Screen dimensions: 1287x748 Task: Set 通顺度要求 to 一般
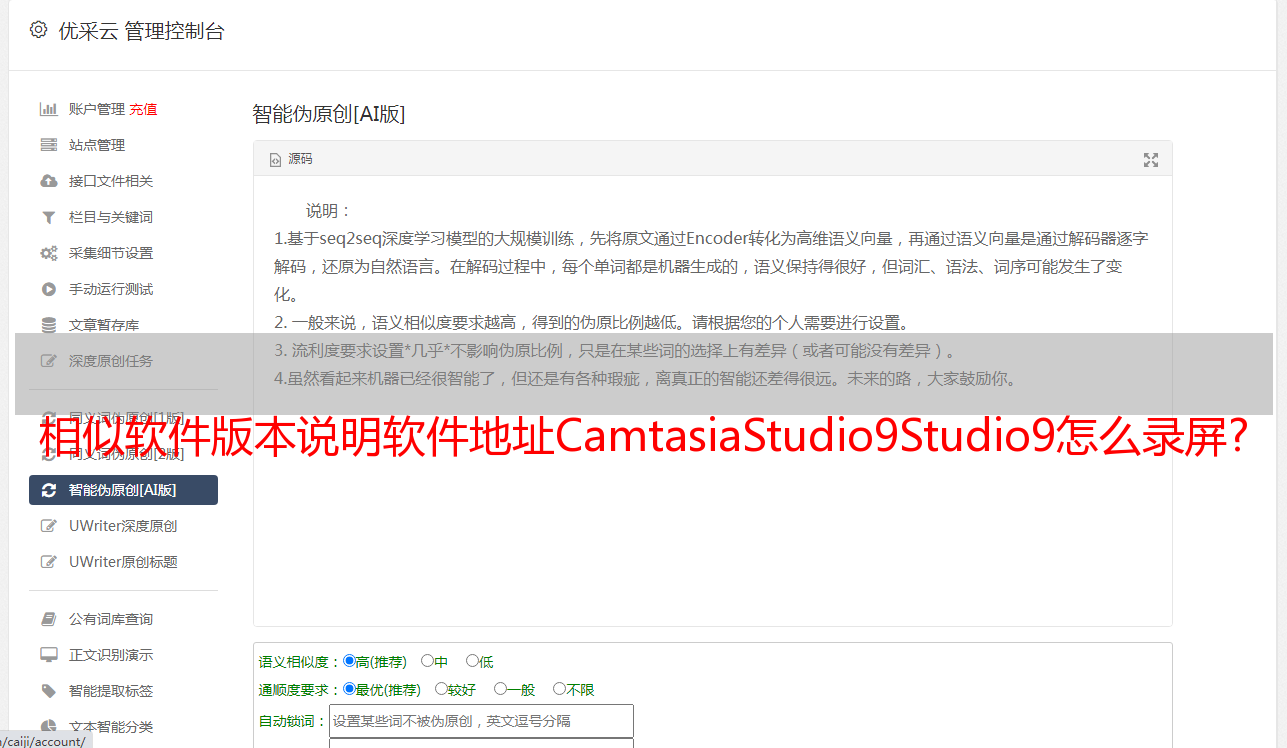point(500,689)
